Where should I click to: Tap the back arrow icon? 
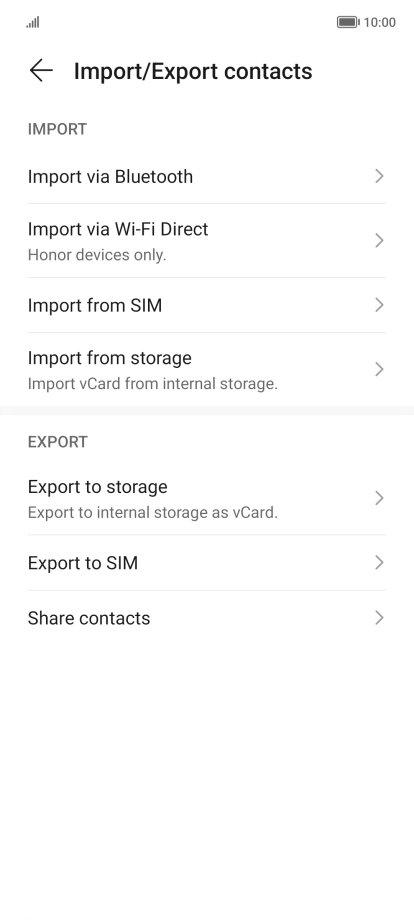point(41,70)
